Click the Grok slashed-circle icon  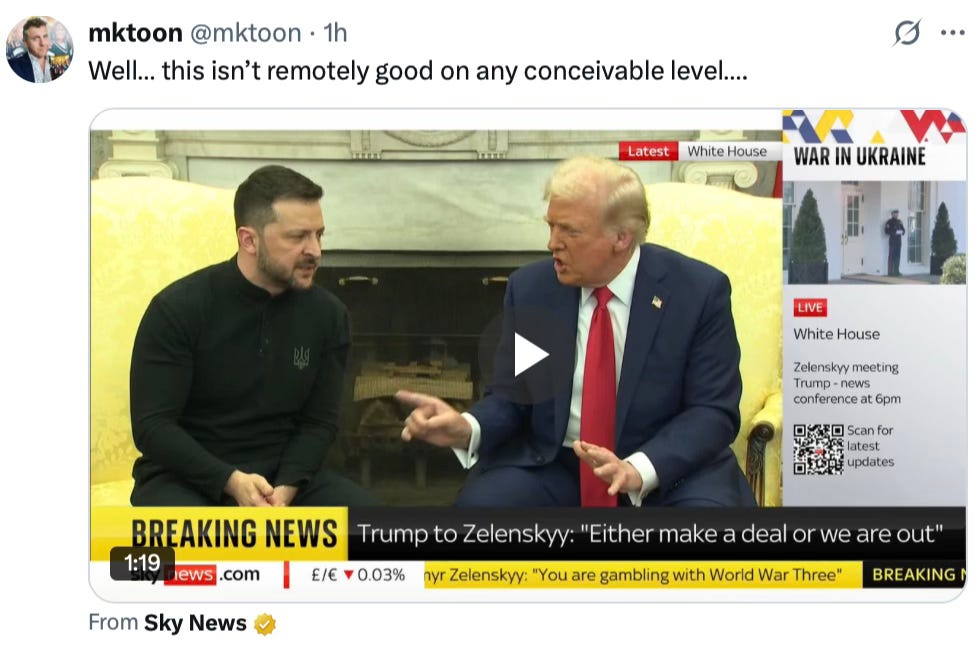[907, 33]
